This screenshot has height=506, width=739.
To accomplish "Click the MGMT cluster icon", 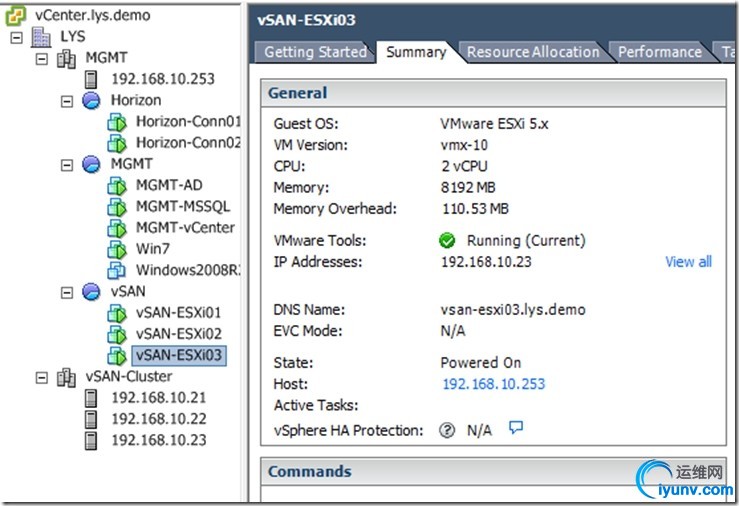I will (x=66, y=58).
